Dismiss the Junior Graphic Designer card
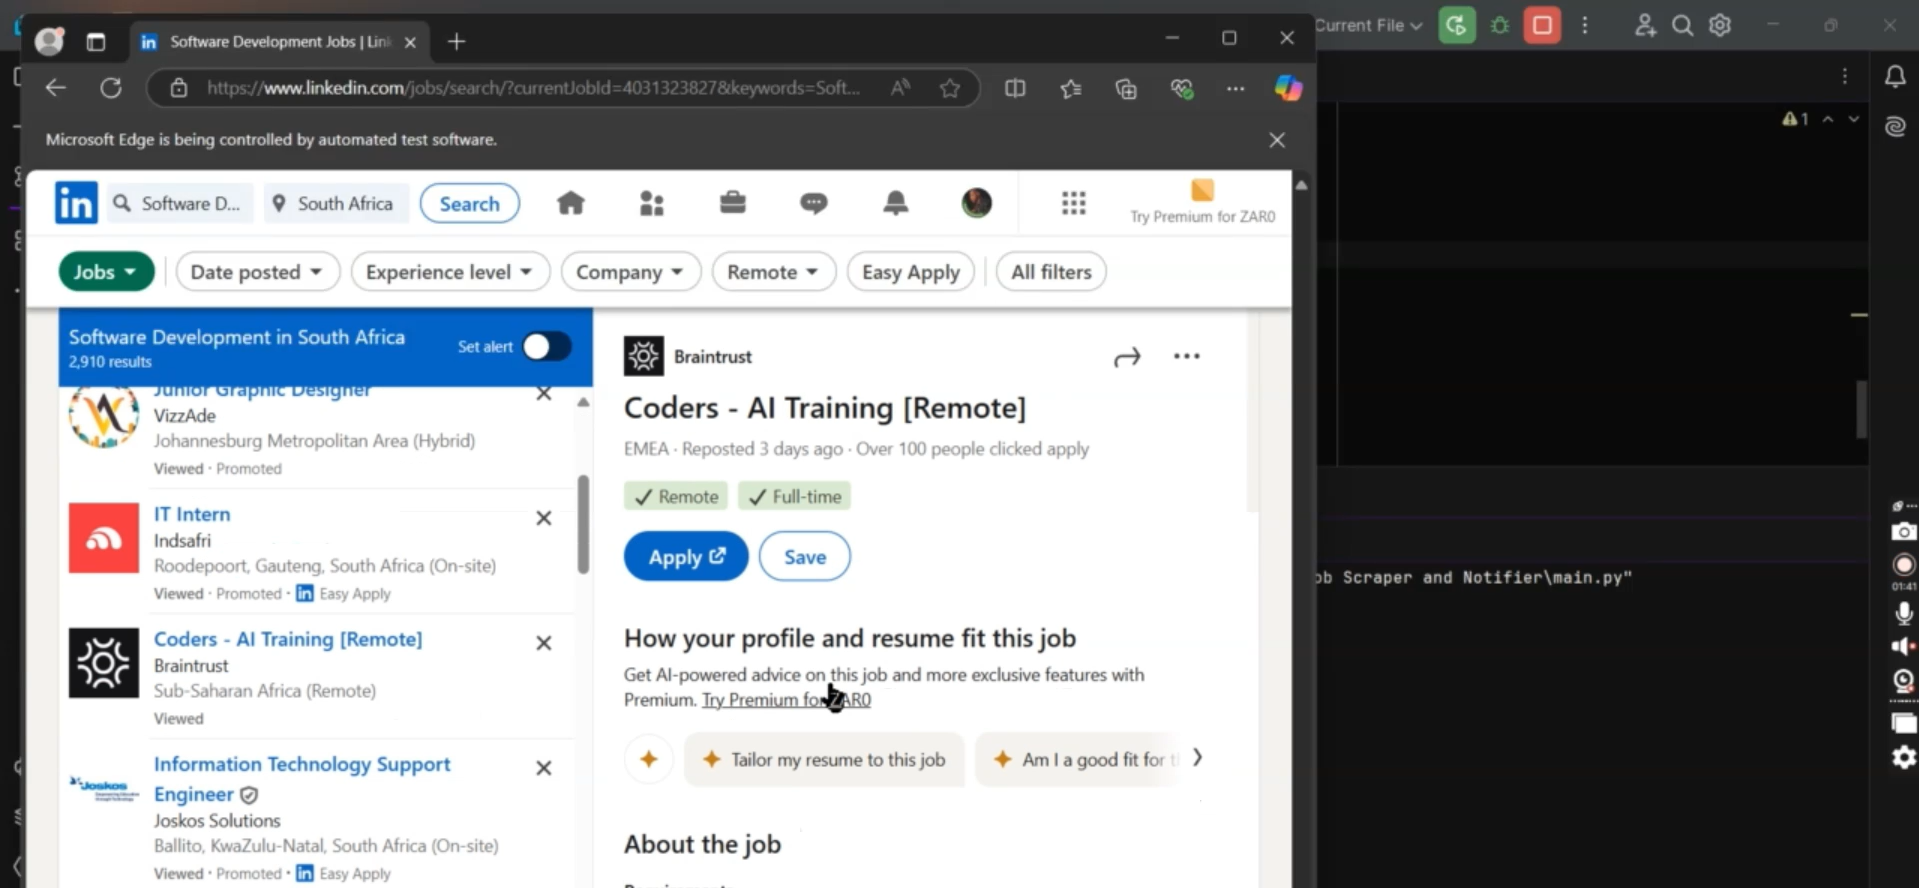This screenshot has width=1919, height=888. [544, 394]
